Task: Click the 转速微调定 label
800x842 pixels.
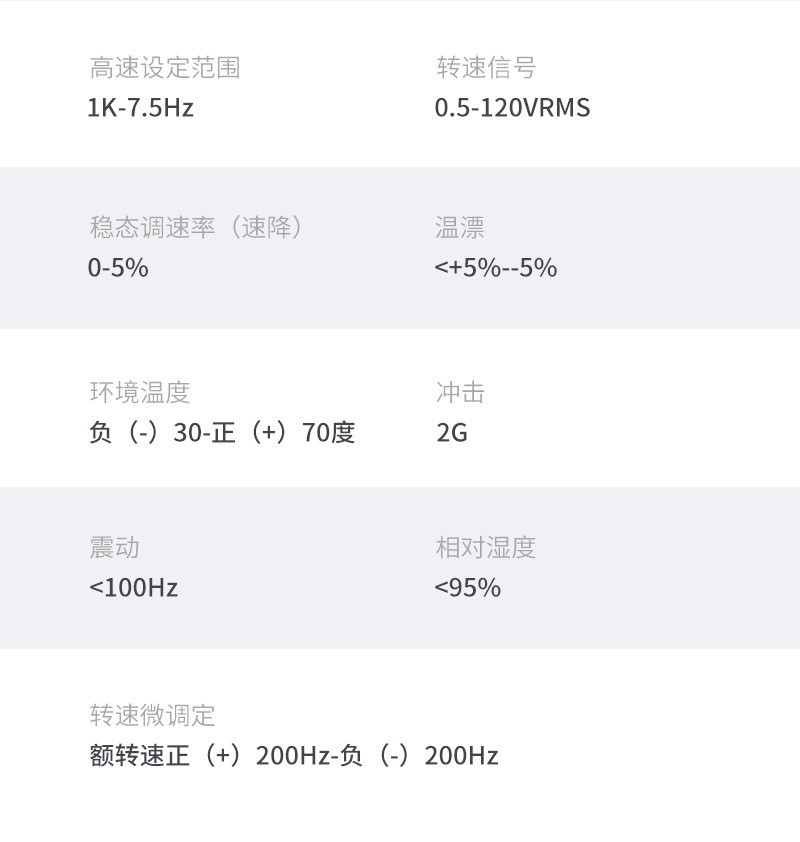Action: pyautogui.click(x=152, y=716)
